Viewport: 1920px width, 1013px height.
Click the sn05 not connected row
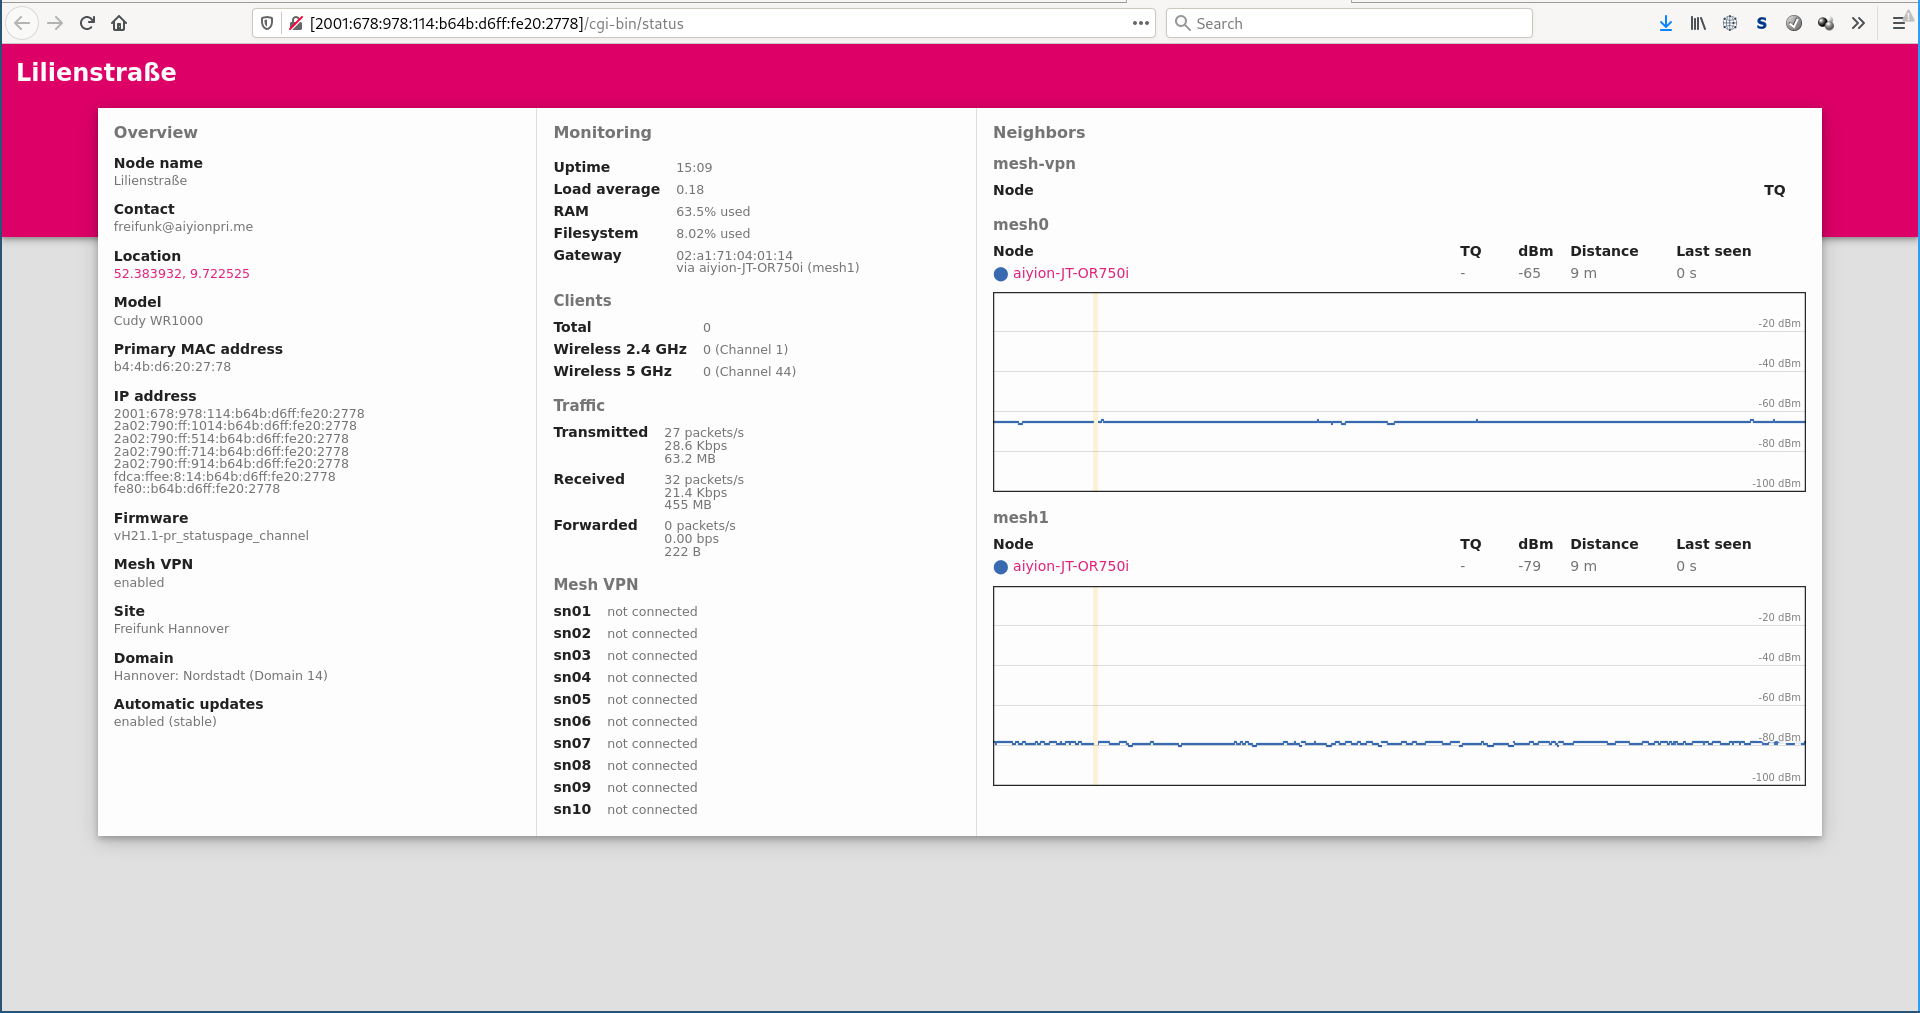click(x=625, y=700)
